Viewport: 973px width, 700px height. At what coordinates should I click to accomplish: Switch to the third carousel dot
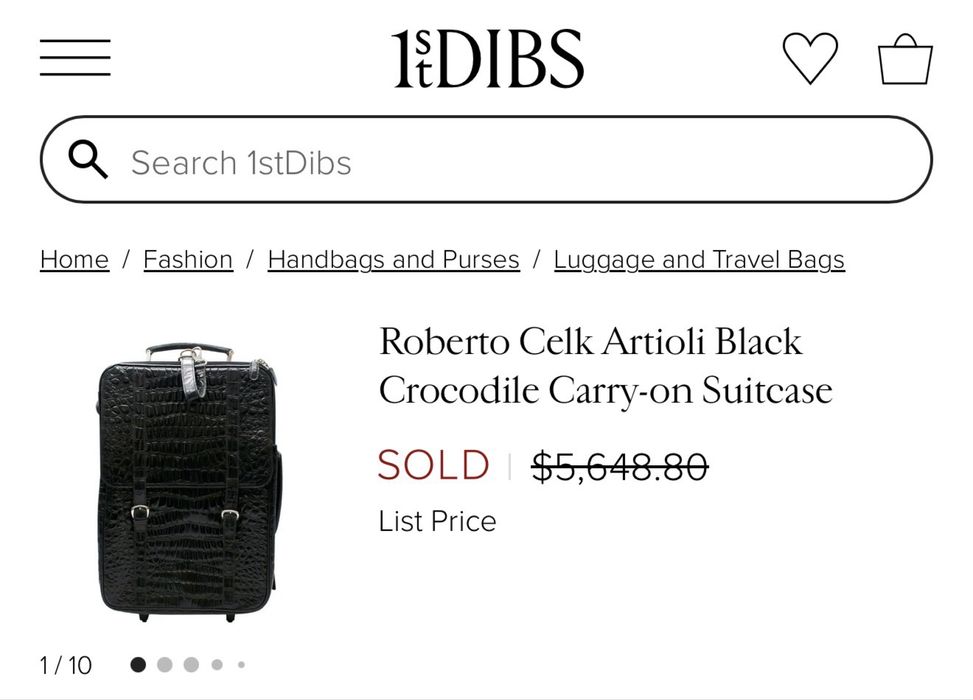191,664
